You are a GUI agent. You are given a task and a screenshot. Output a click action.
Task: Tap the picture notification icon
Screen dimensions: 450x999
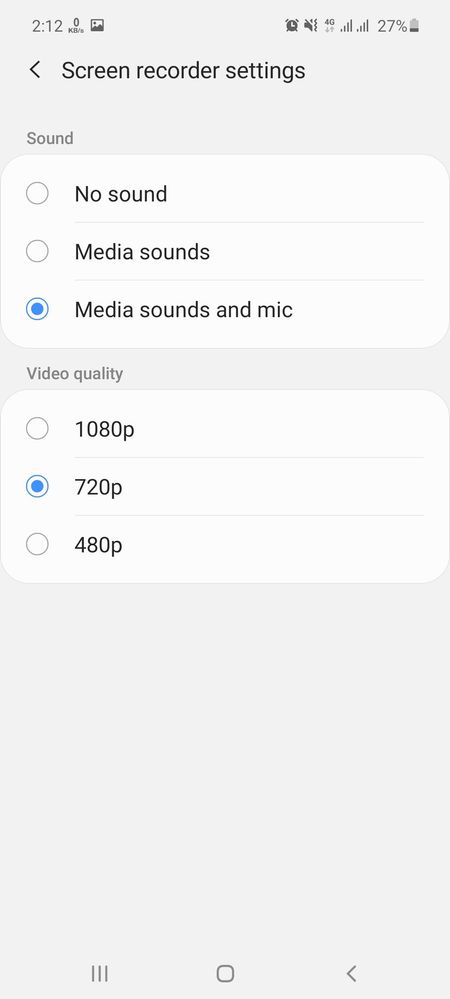pyautogui.click(x=97, y=25)
